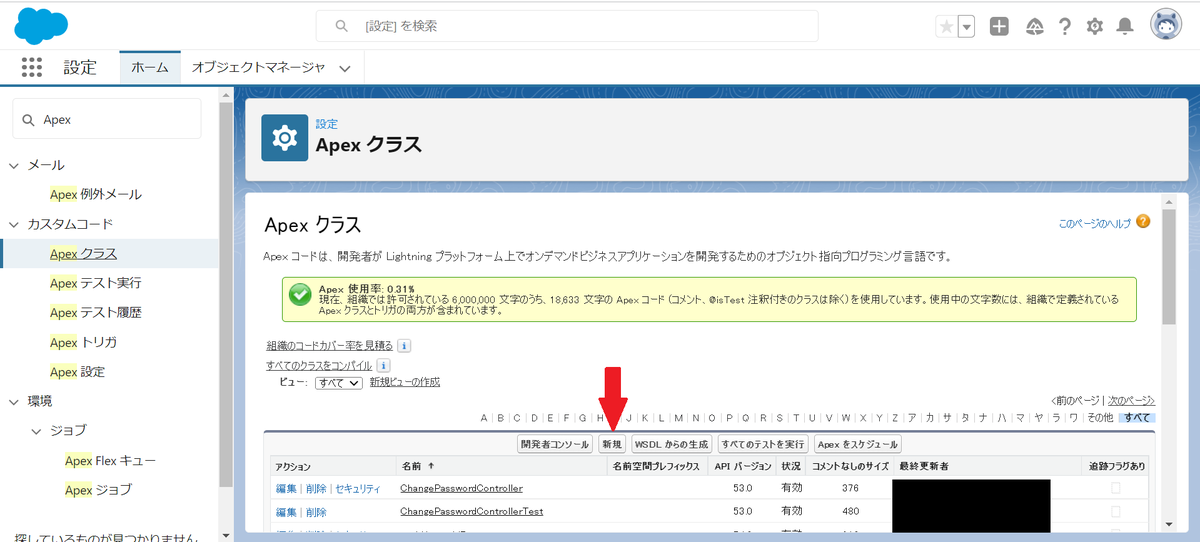
Task: Go to 次のページ link
Action: [x=1131, y=399]
